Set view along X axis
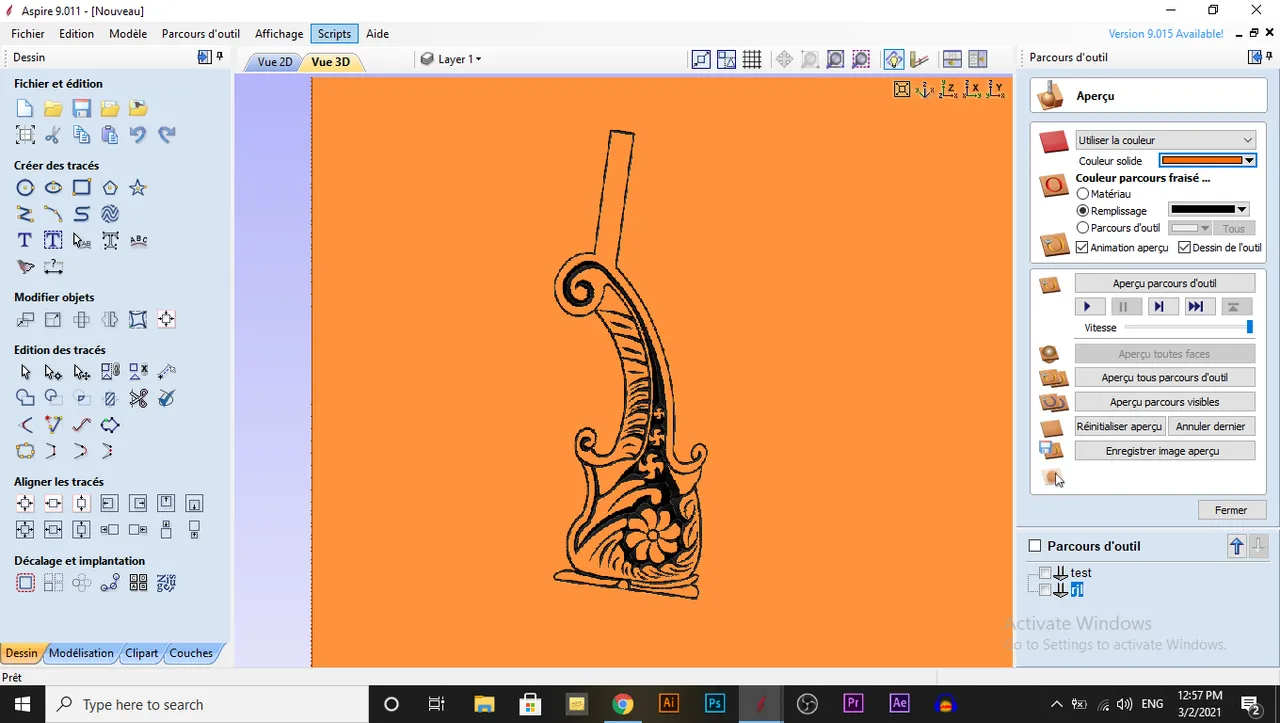 pyautogui.click(x=972, y=90)
